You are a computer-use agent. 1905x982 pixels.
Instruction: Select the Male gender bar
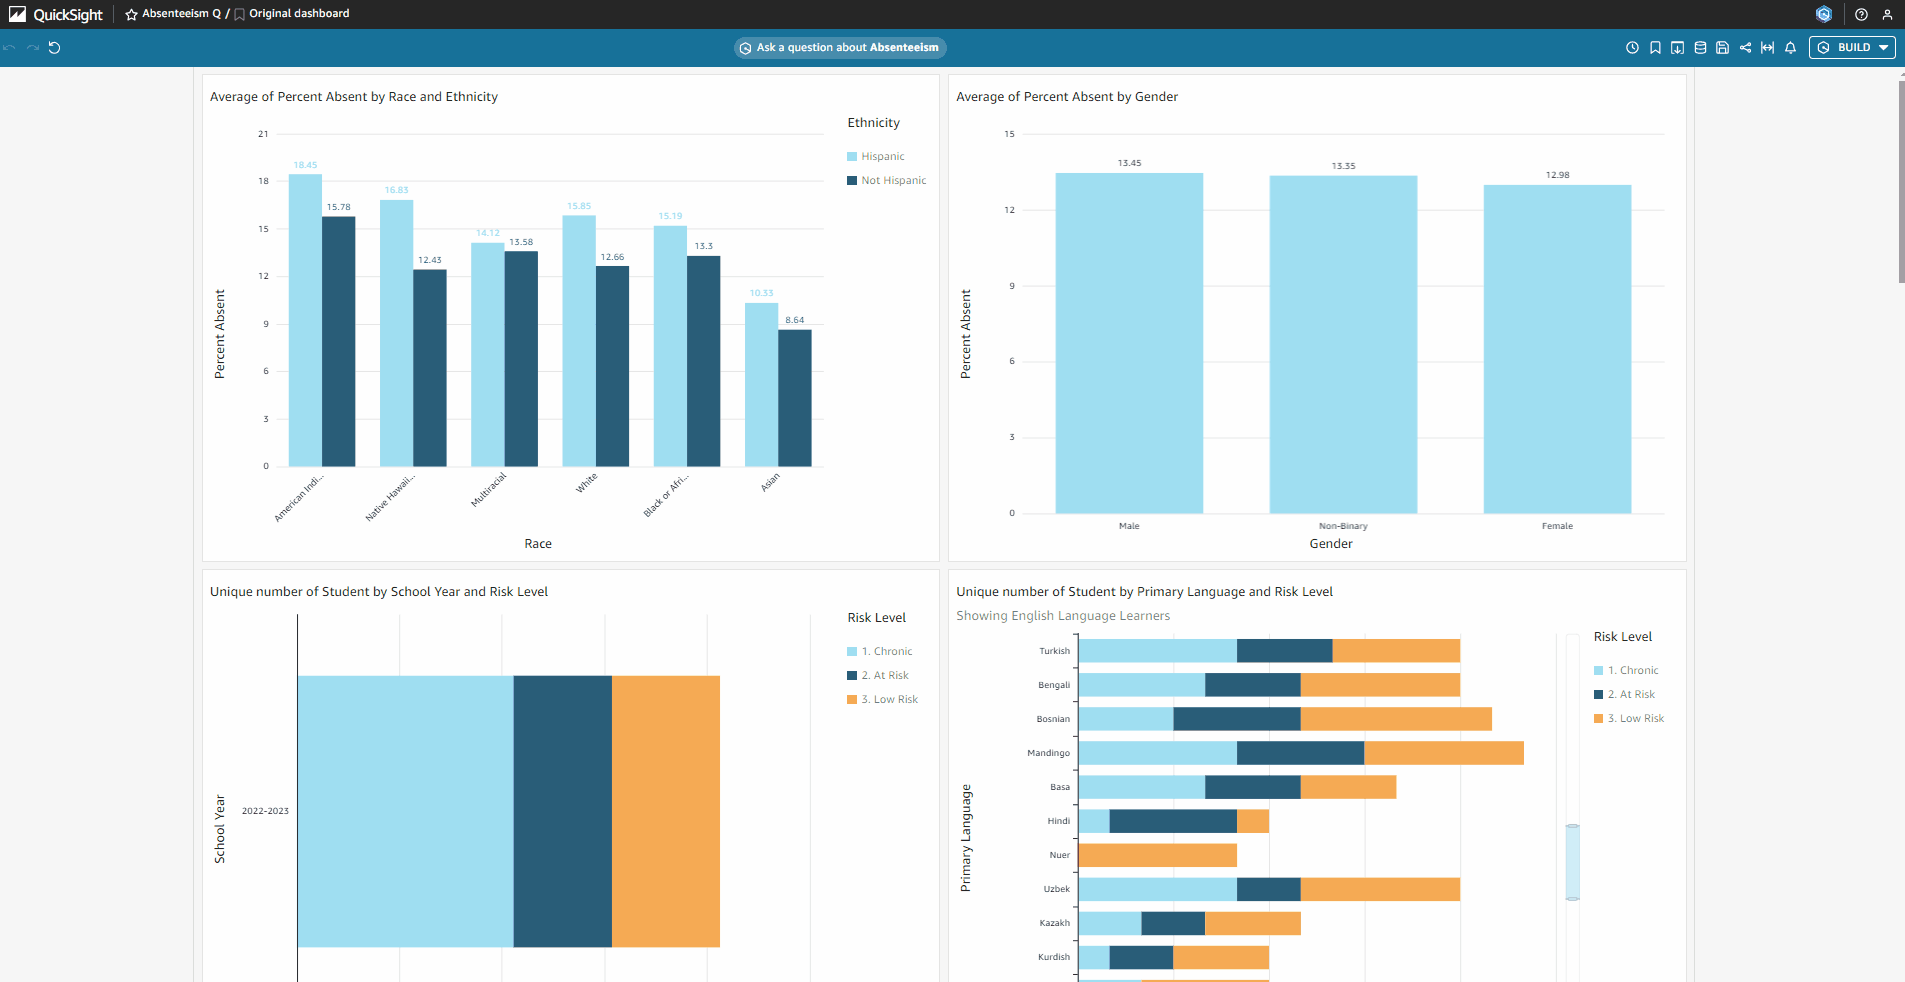coord(1129,343)
